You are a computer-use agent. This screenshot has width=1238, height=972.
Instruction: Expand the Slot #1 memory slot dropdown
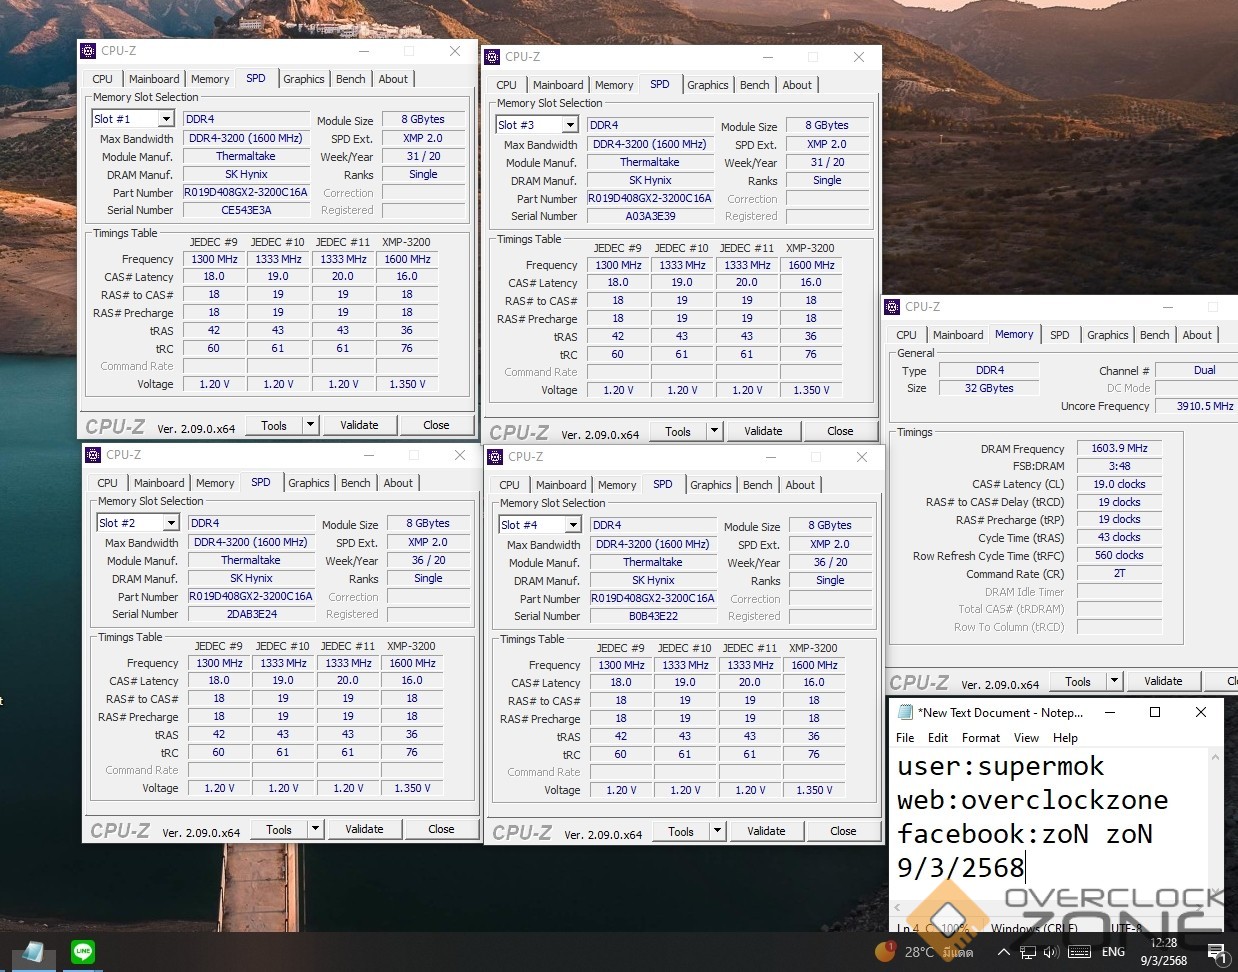tap(165, 119)
